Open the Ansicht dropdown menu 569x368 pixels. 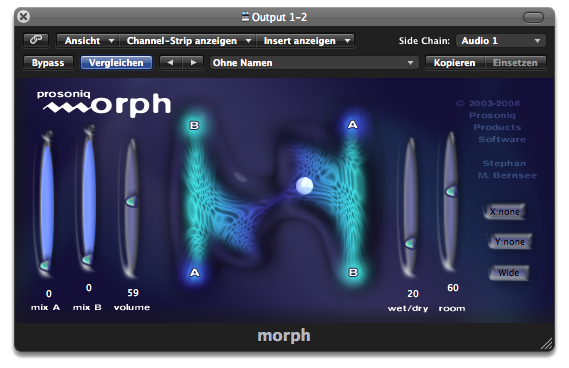87,41
